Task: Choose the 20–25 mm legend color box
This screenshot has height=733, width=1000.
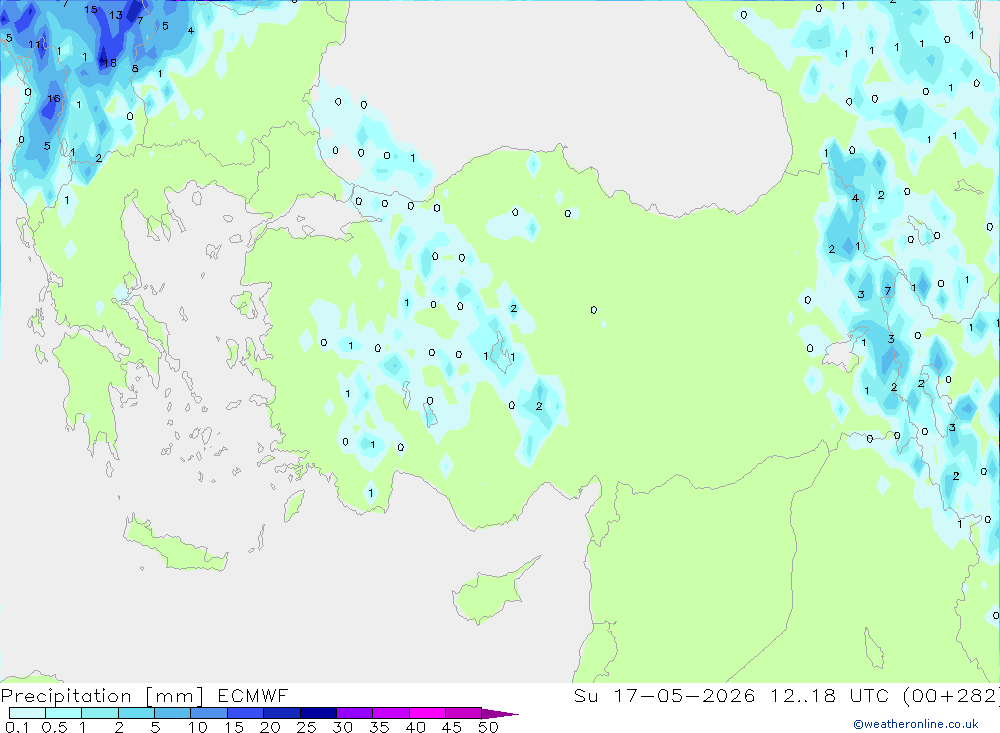Action: 282,713
